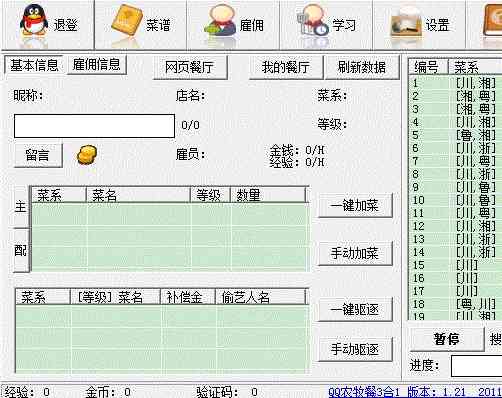
Task: Click the 手动驱逐 button
Action: (355, 349)
